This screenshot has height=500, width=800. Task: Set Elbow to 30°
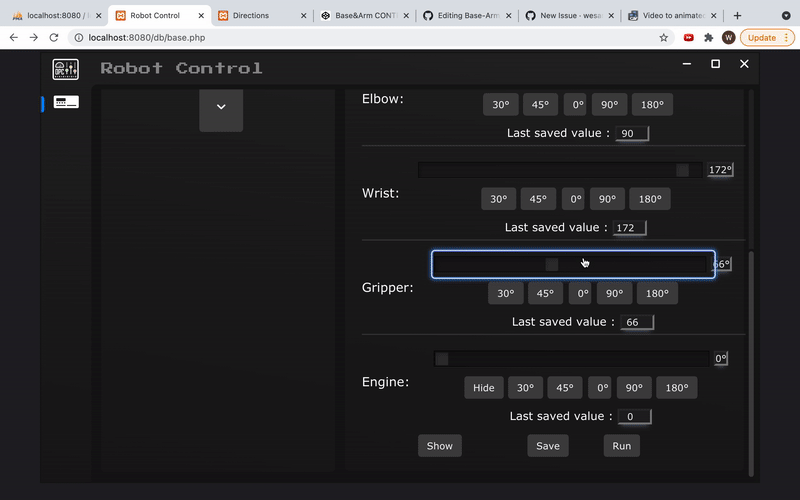[501, 105]
